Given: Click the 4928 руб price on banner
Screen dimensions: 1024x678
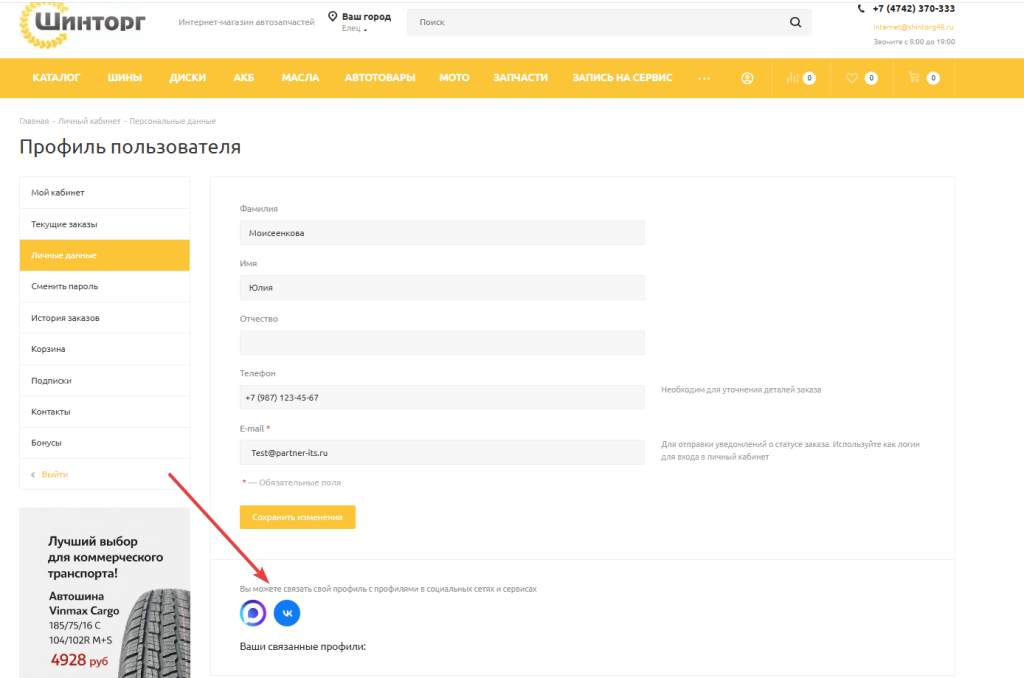Looking at the screenshot, I should point(79,660).
